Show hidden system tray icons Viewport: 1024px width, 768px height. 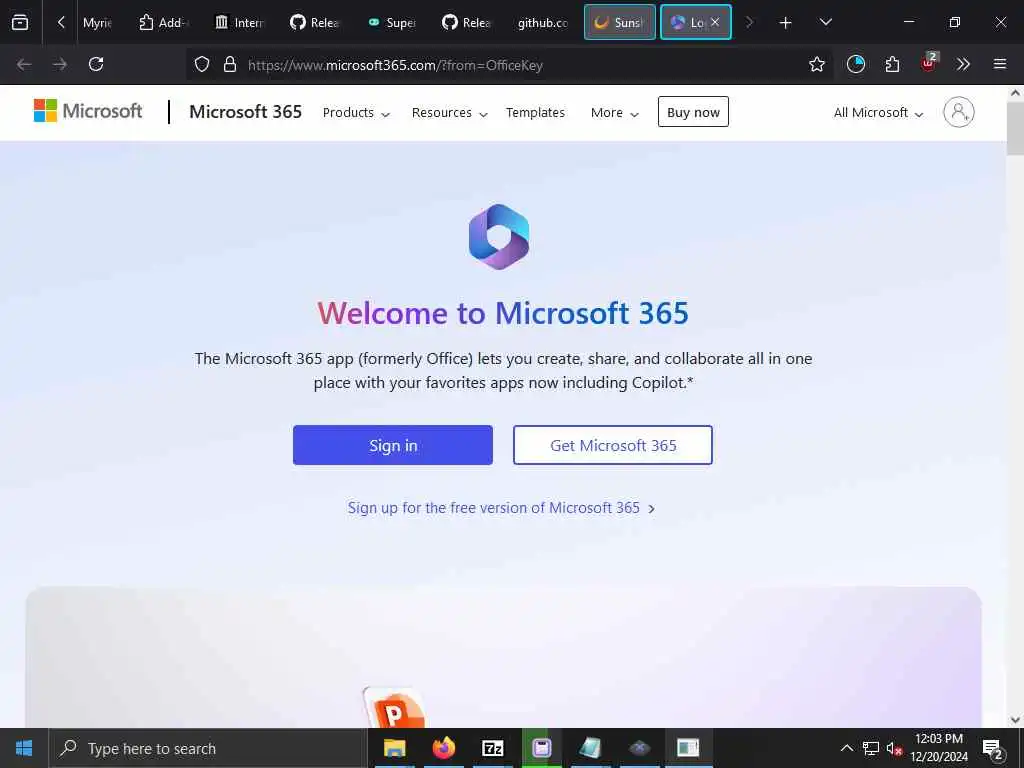click(846, 748)
